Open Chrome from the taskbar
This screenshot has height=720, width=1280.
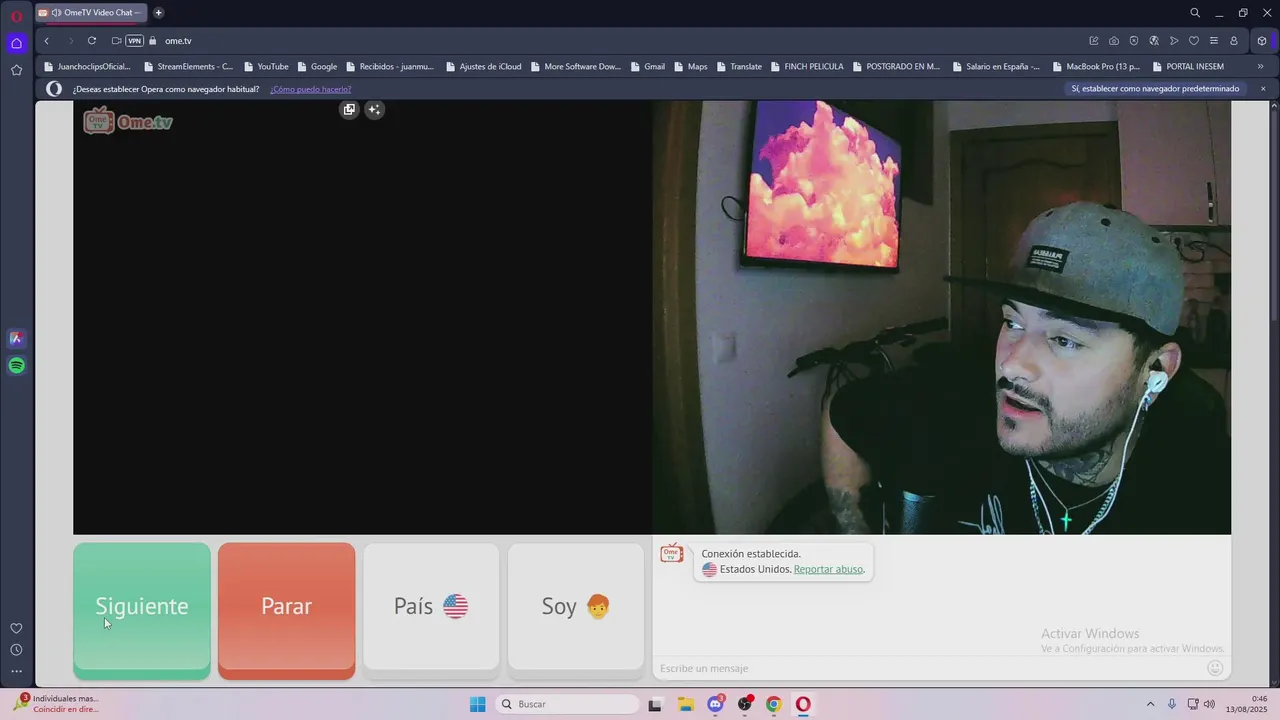pos(773,704)
